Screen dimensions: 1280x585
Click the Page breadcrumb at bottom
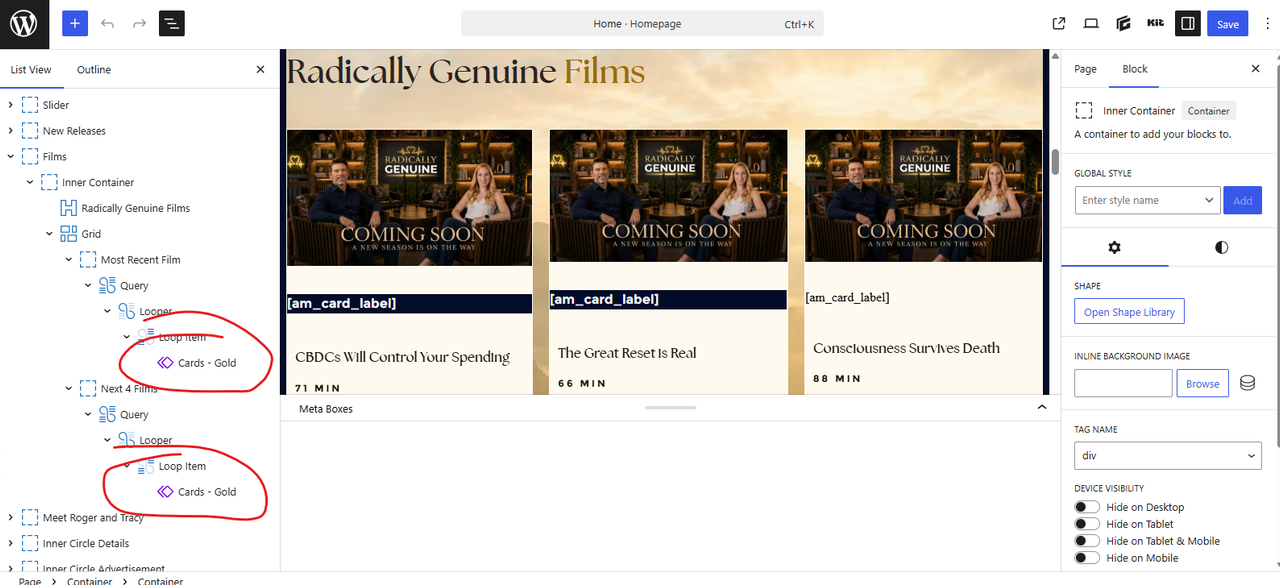(30, 581)
